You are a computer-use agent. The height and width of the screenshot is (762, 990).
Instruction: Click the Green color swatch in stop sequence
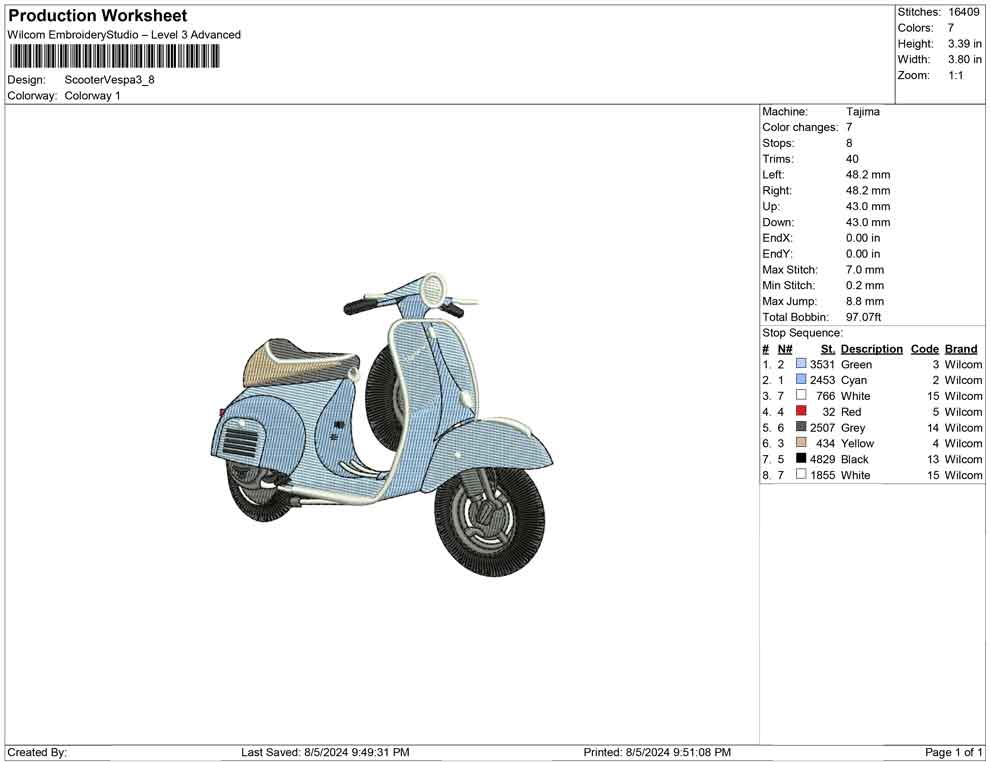[801, 364]
